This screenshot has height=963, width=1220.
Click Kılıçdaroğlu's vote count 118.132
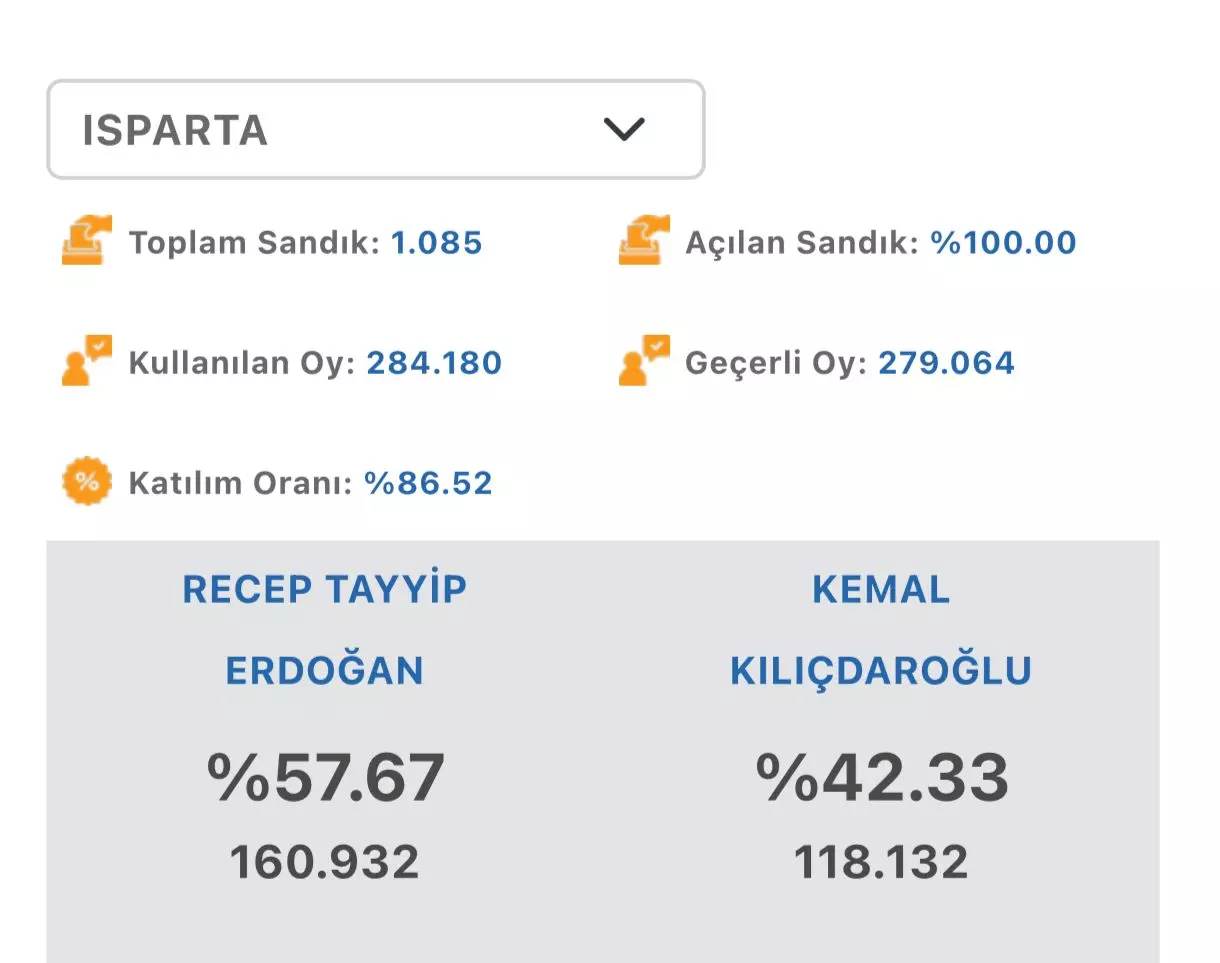(881, 862)
